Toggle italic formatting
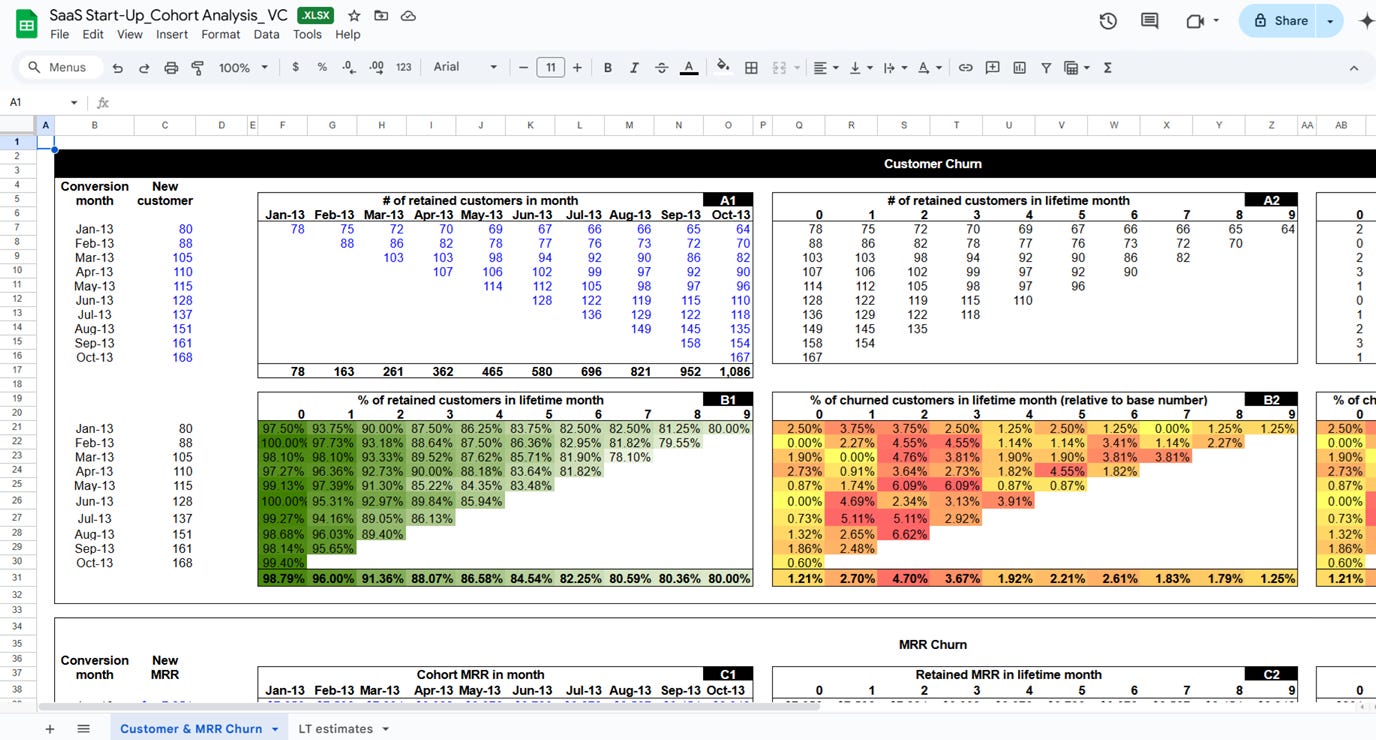This screenshot has height=740, width=1376. pyautogui.click(x=634, y=67)
